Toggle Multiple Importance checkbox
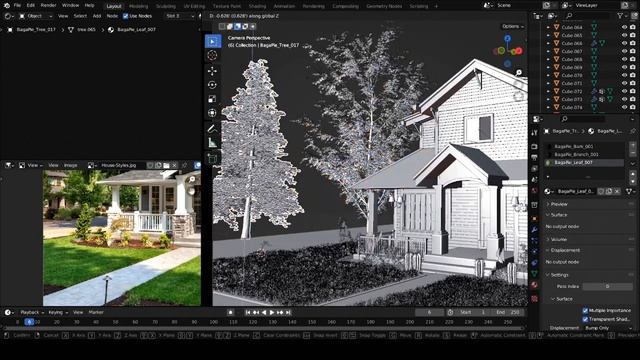 pyautogui.click(x=585, y=311)
